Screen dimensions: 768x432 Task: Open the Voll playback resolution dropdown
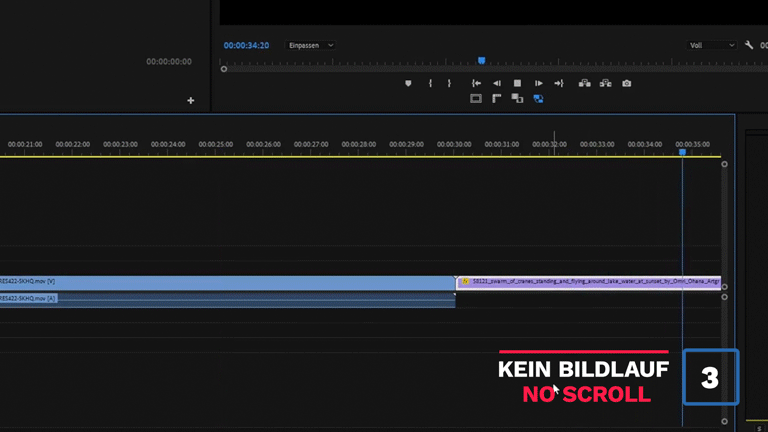(x=712, y=45)
